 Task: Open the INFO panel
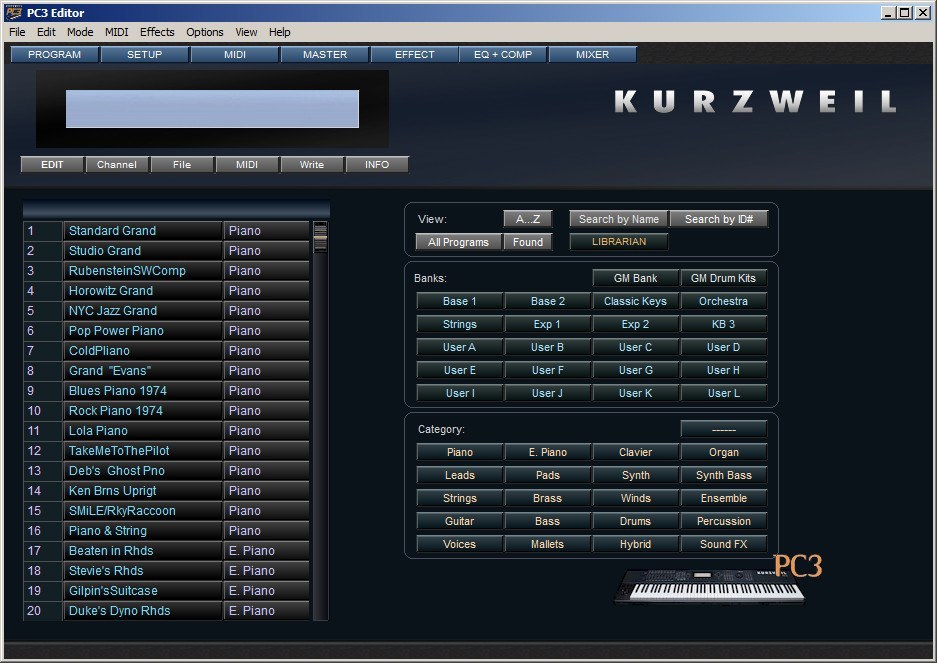tap(377, 164)
